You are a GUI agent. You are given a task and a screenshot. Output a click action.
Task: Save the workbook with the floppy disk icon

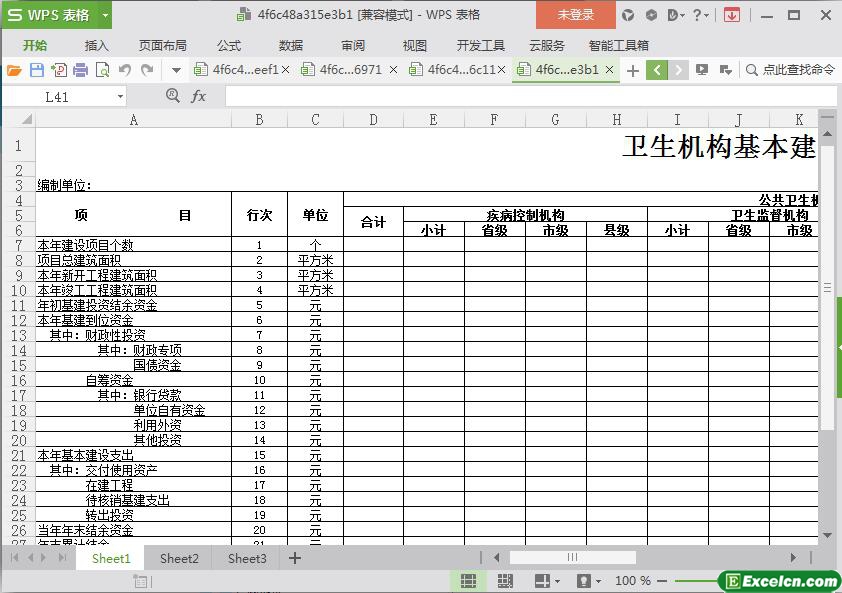pyautogui.click(x=37, y=70)
